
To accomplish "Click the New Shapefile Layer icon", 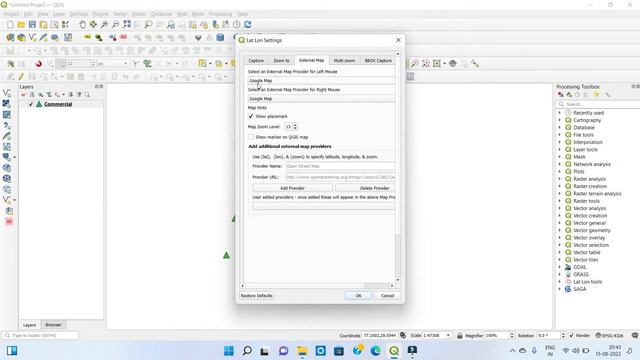I will (x=32, y=38).
